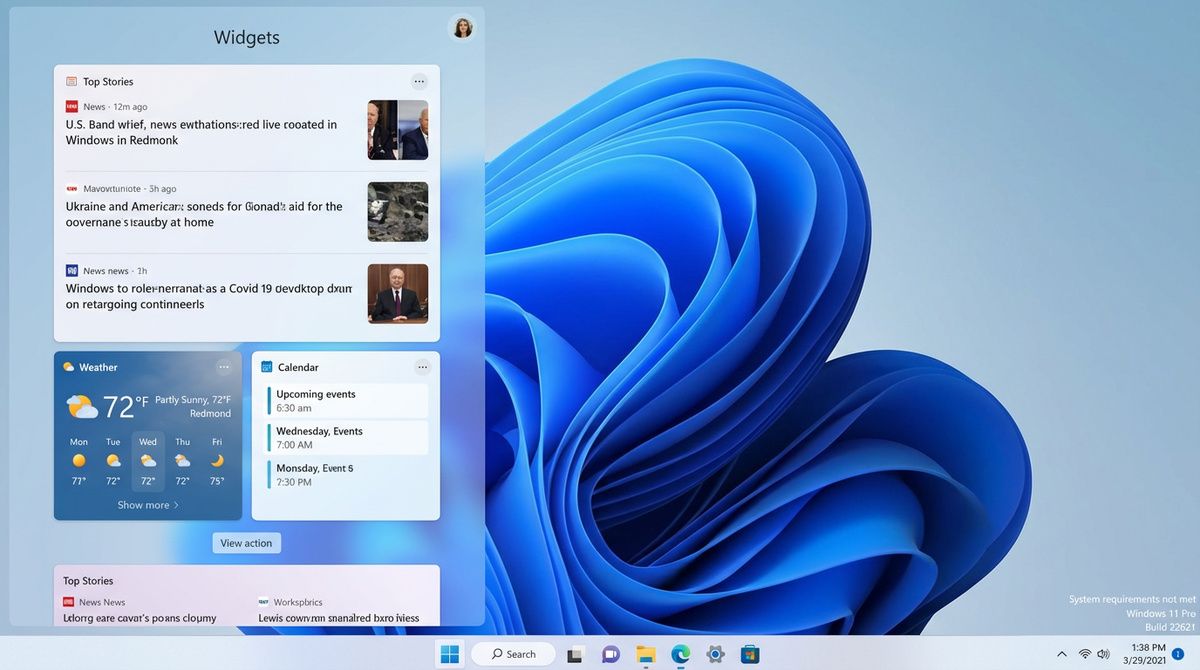This screenshot has width=1200, height=670.
Task: Select Fri in the weather forecast
Action: point(216,461)
